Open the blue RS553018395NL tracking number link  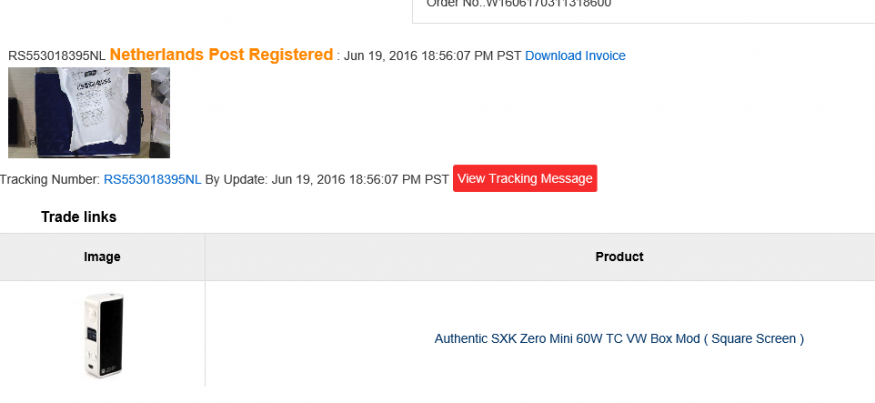pyautogui.click(x=152, y=179)
